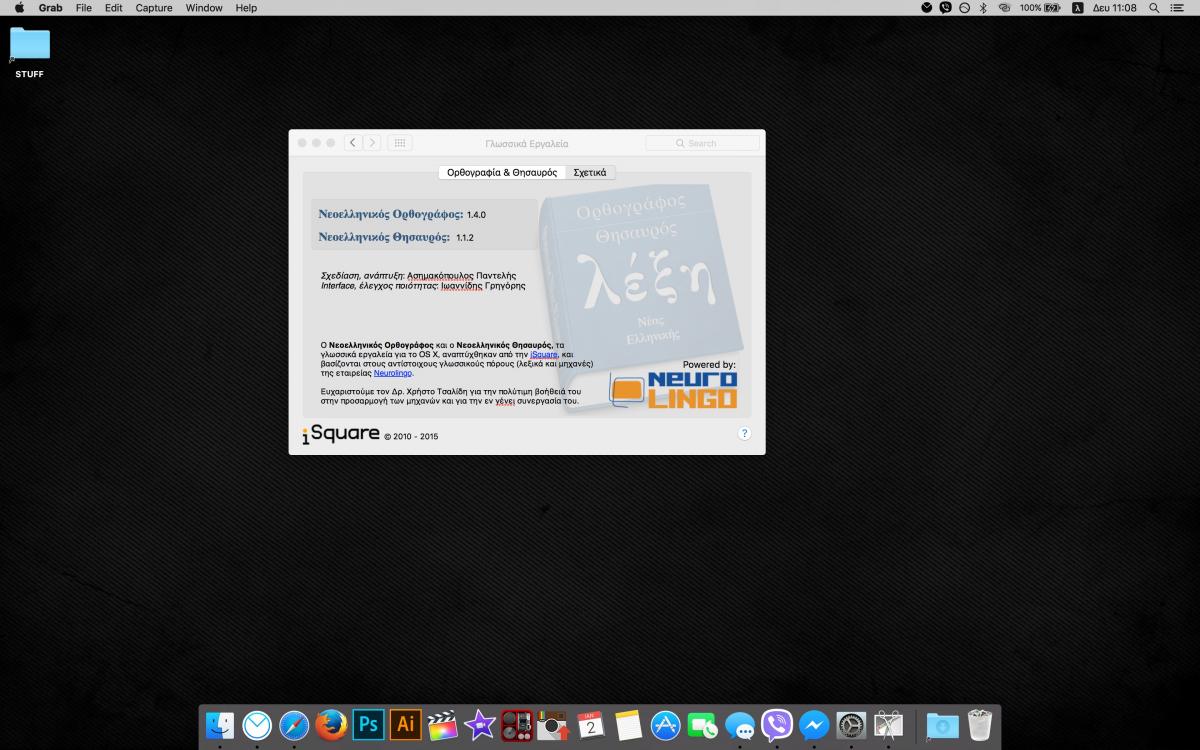Click the Airmail menu bar status icon
The height and width of the screenshot is (750, 1200).
(x=927, y=7)
